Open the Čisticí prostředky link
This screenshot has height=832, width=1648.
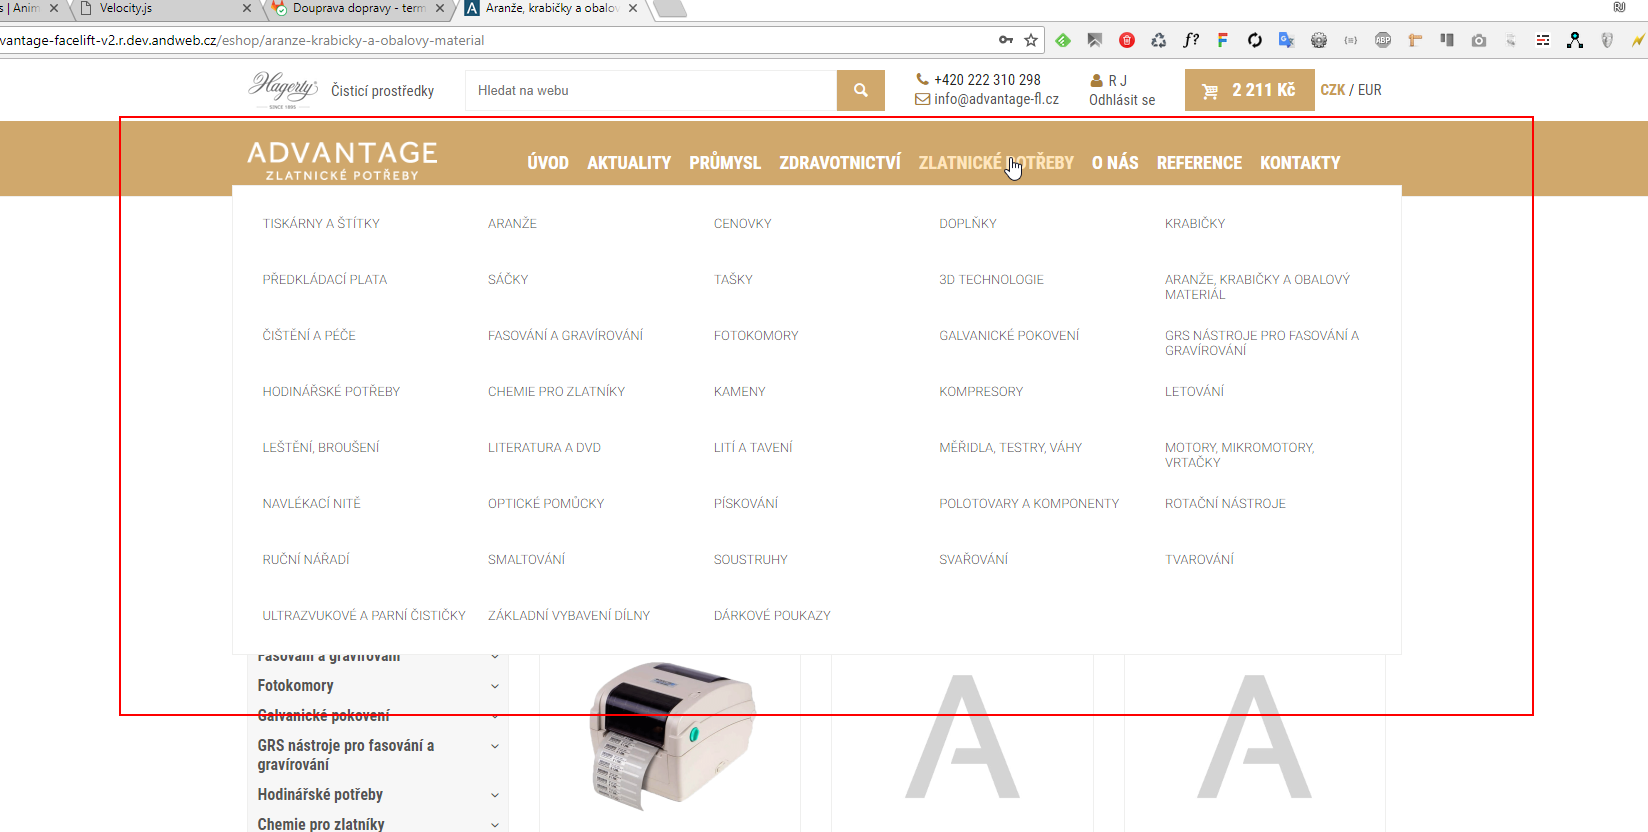(x=382, y=90)
